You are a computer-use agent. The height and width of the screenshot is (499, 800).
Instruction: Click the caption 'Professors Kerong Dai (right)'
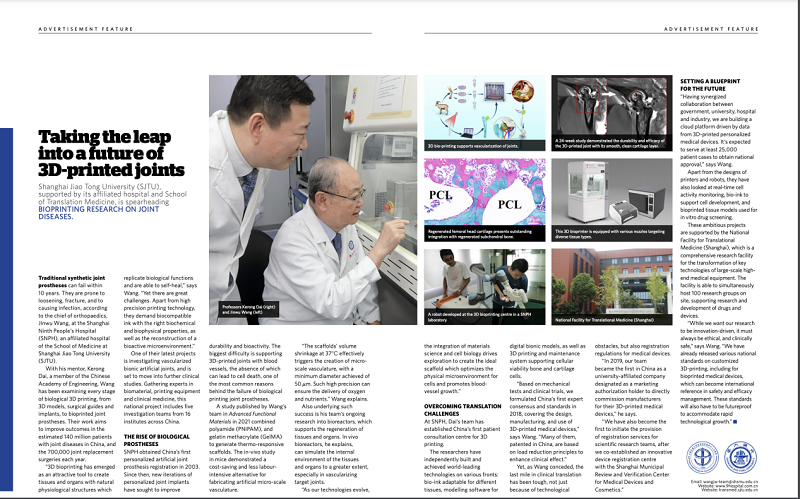tap(248, 309)
